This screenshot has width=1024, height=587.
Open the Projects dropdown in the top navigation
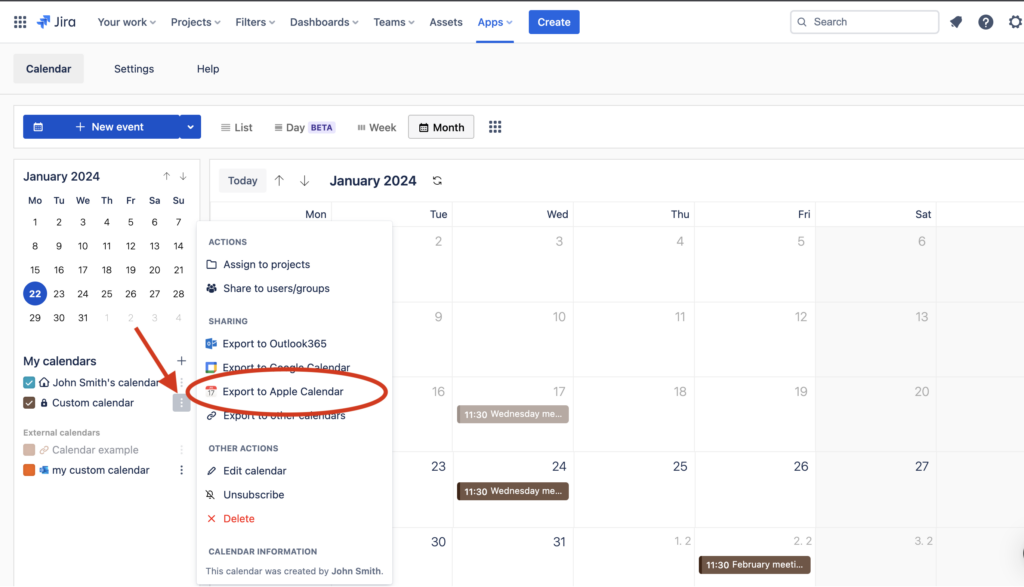pos(196,22)
